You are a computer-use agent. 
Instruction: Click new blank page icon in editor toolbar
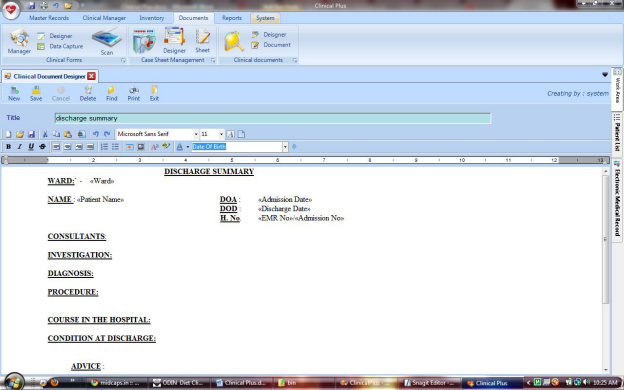tap(8, 135)
